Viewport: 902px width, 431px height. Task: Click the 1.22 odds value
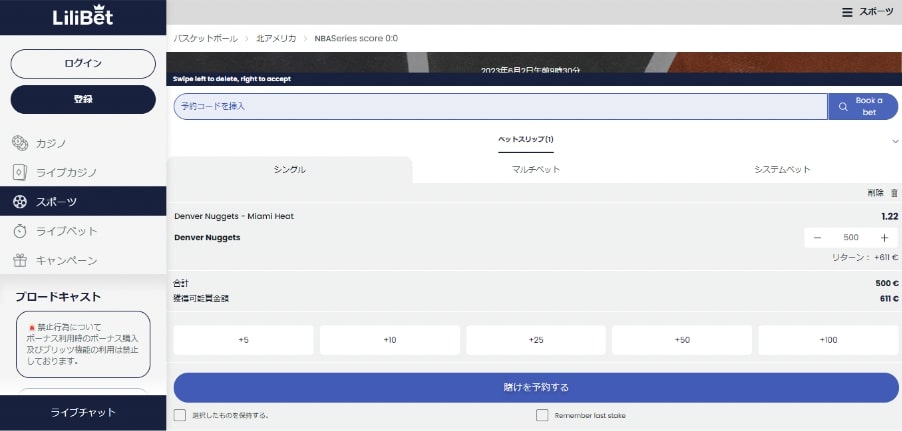(x=889, y=216)
